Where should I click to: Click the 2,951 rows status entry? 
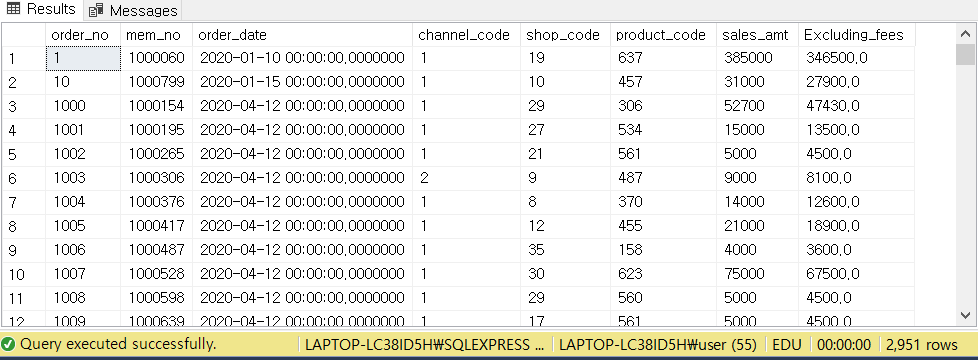point(921,344)
